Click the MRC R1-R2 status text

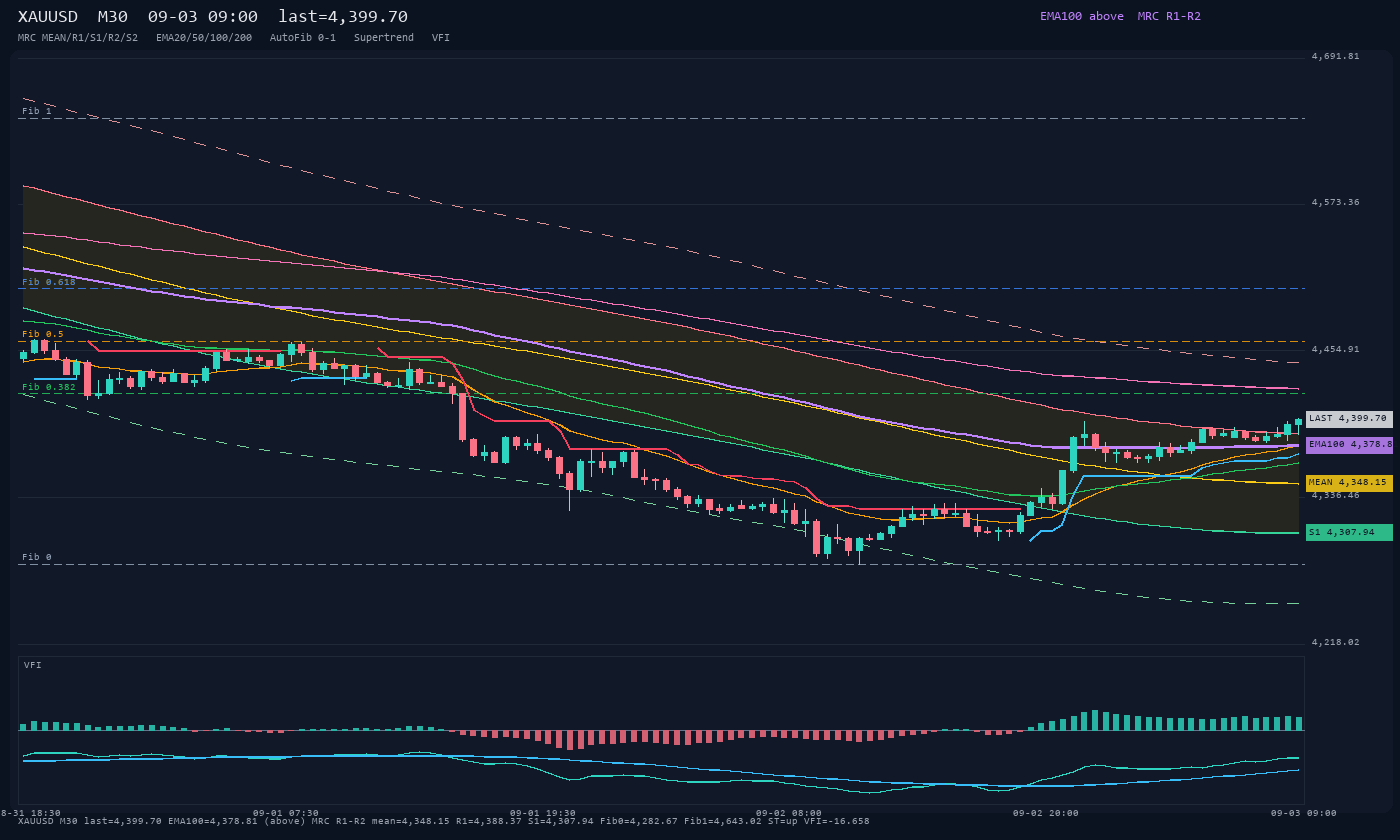(x=1169, y=16)
